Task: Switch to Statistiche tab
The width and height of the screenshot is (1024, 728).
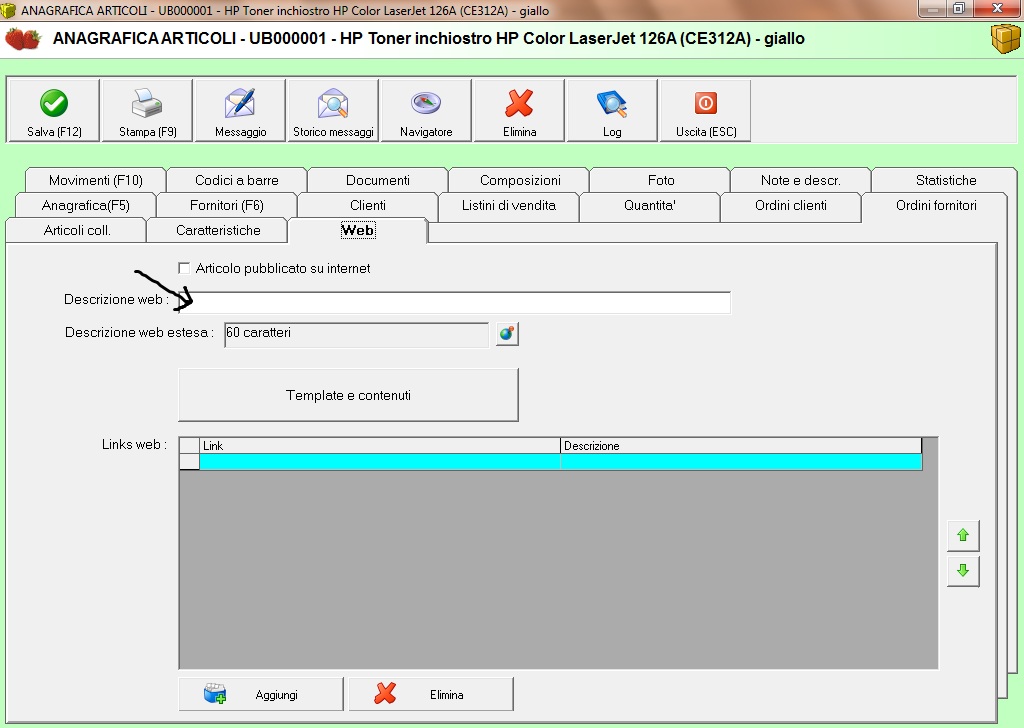Action: click(x=946, y=180)
